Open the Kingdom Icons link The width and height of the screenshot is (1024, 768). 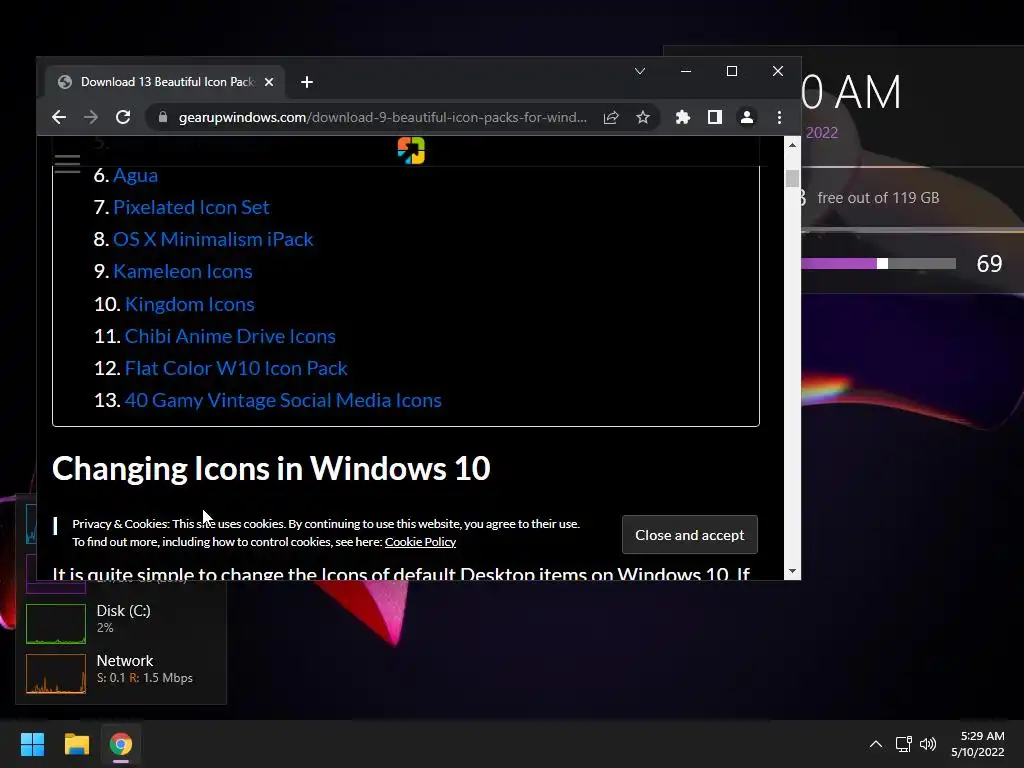click(x=189, y=304)
